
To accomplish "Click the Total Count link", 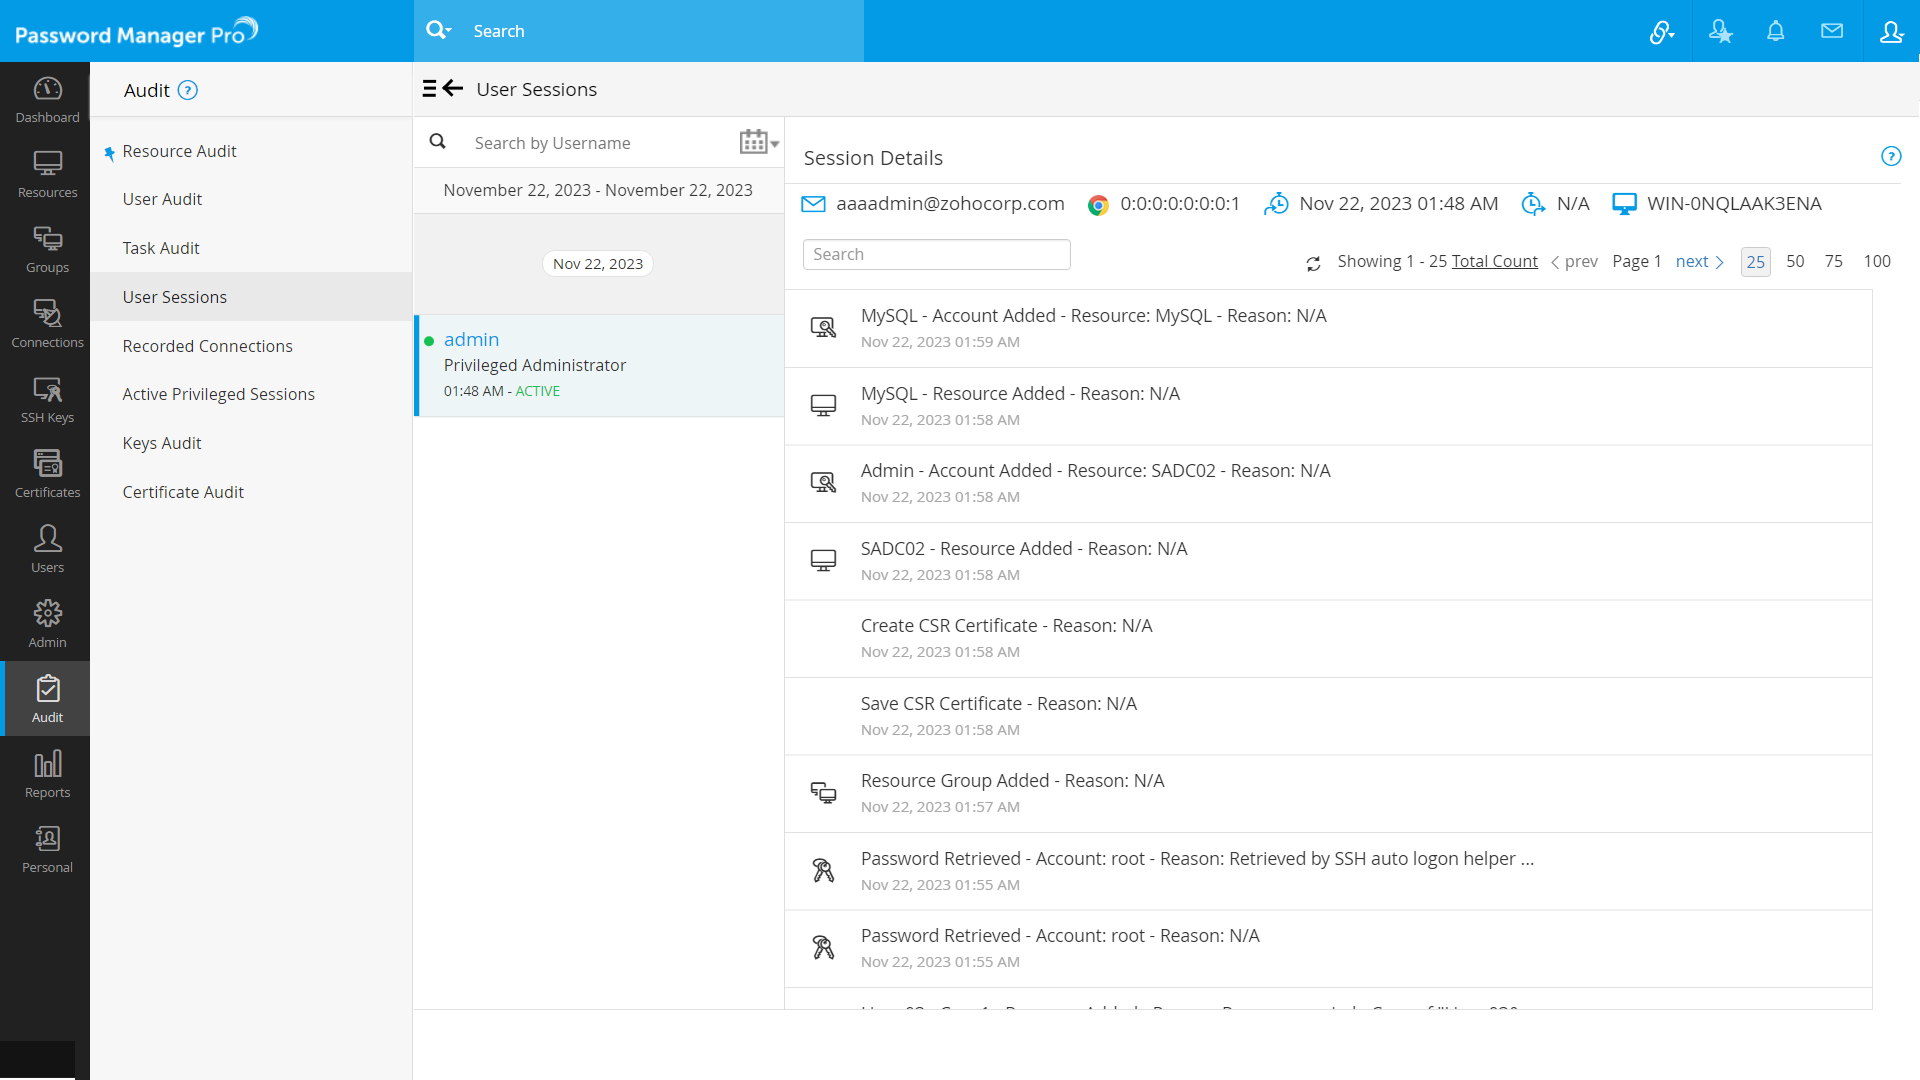I will [x=1494, y=261].
